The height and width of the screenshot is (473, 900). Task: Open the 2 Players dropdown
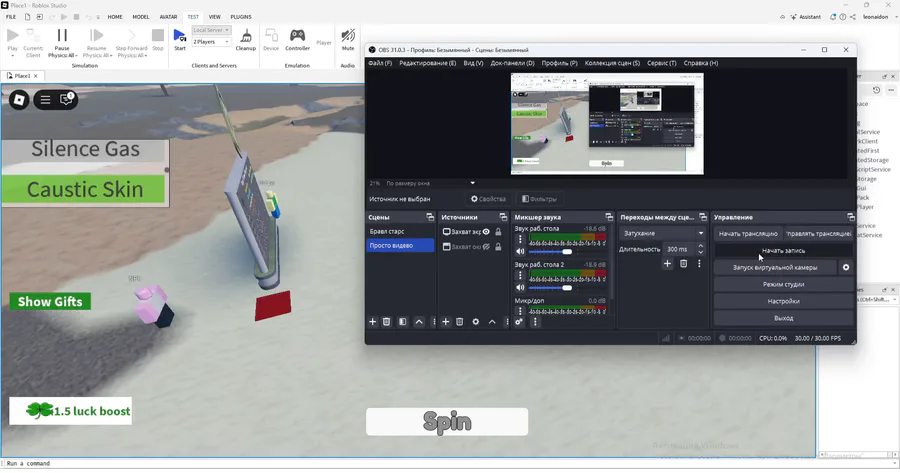click(211, 42)
